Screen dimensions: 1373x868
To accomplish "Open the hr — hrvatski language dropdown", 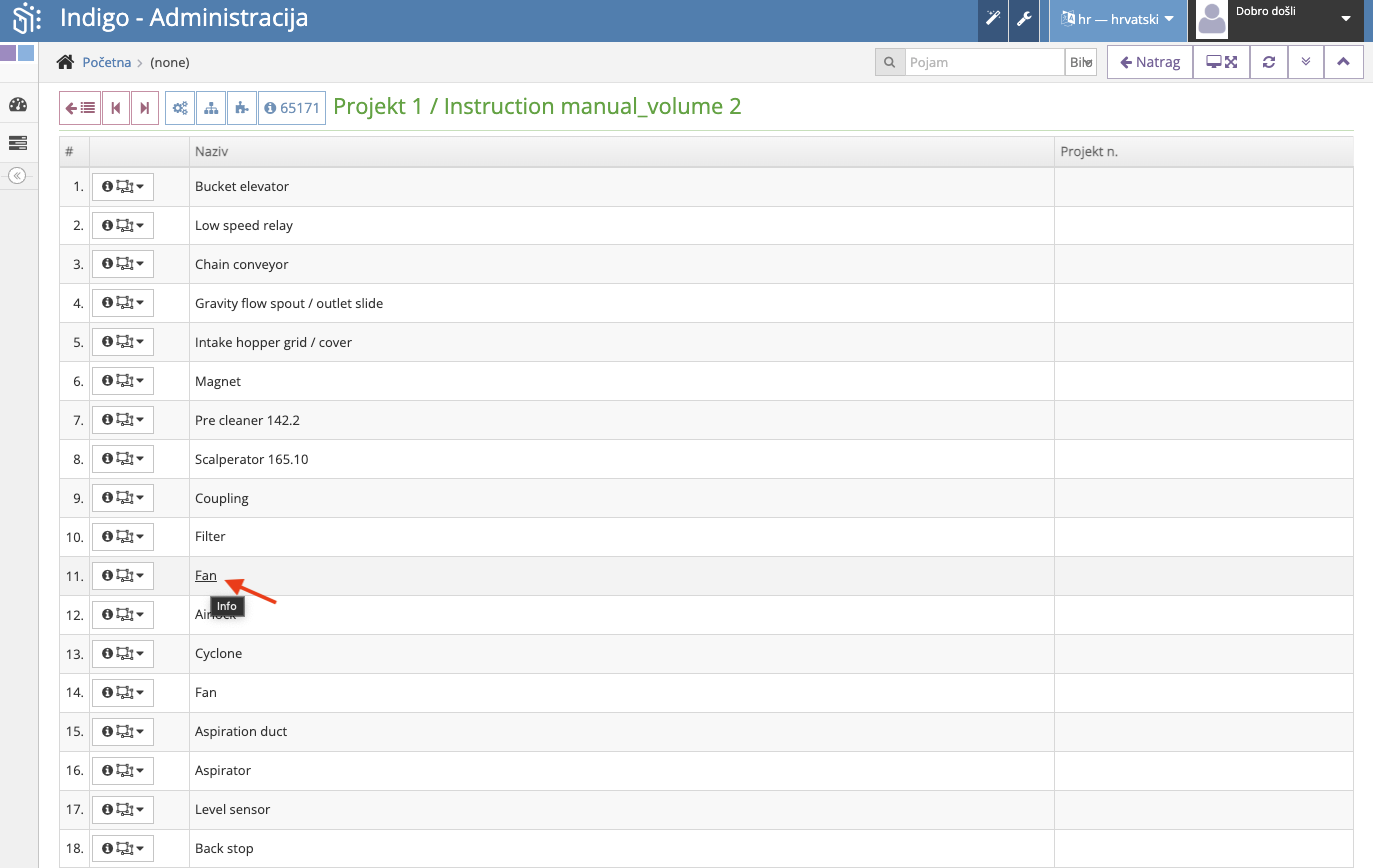I will coord(1117,19).
